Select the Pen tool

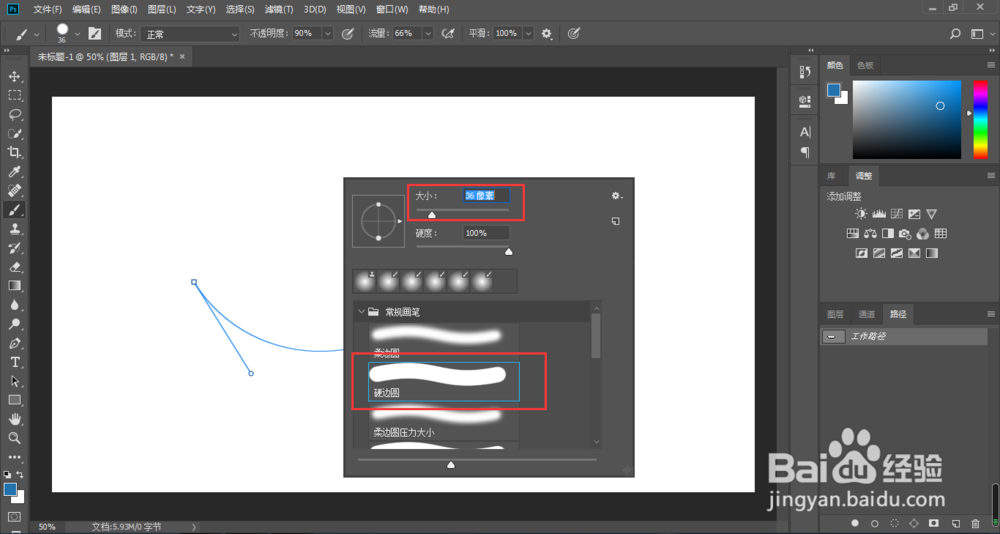pos(15,343)
